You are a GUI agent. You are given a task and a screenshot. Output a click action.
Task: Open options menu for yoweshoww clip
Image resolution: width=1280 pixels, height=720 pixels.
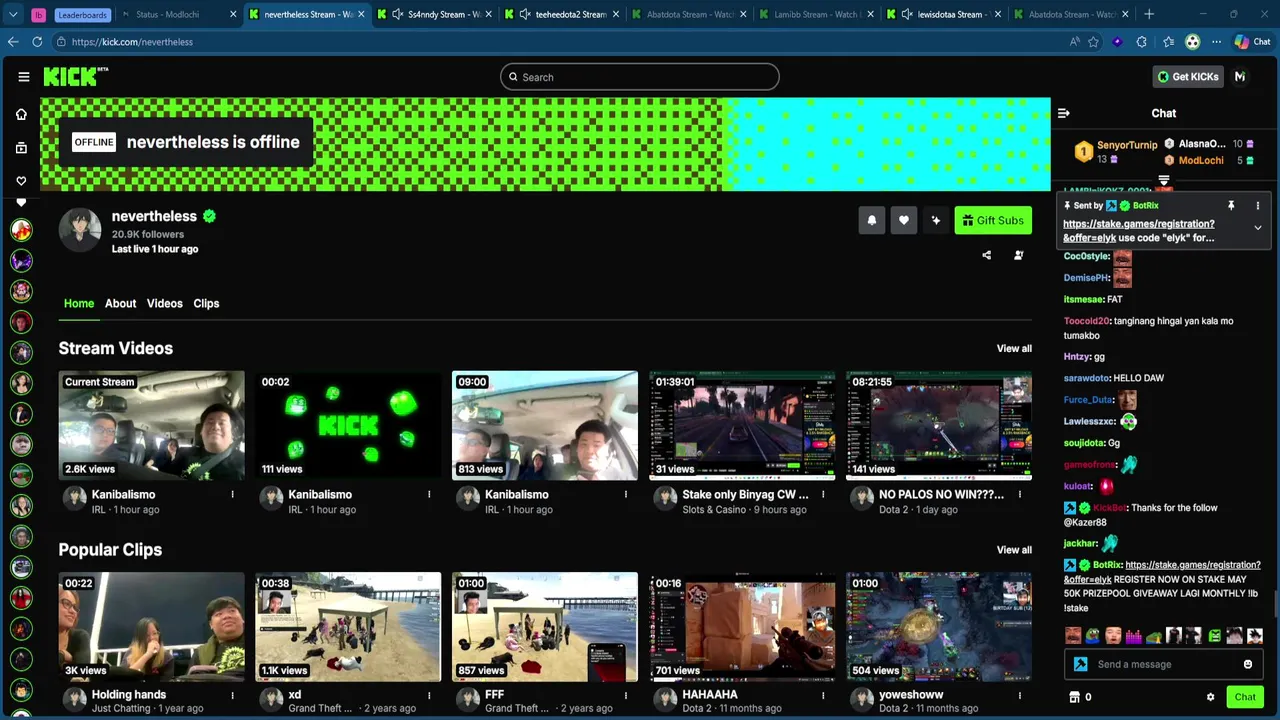pos(1019,695)
